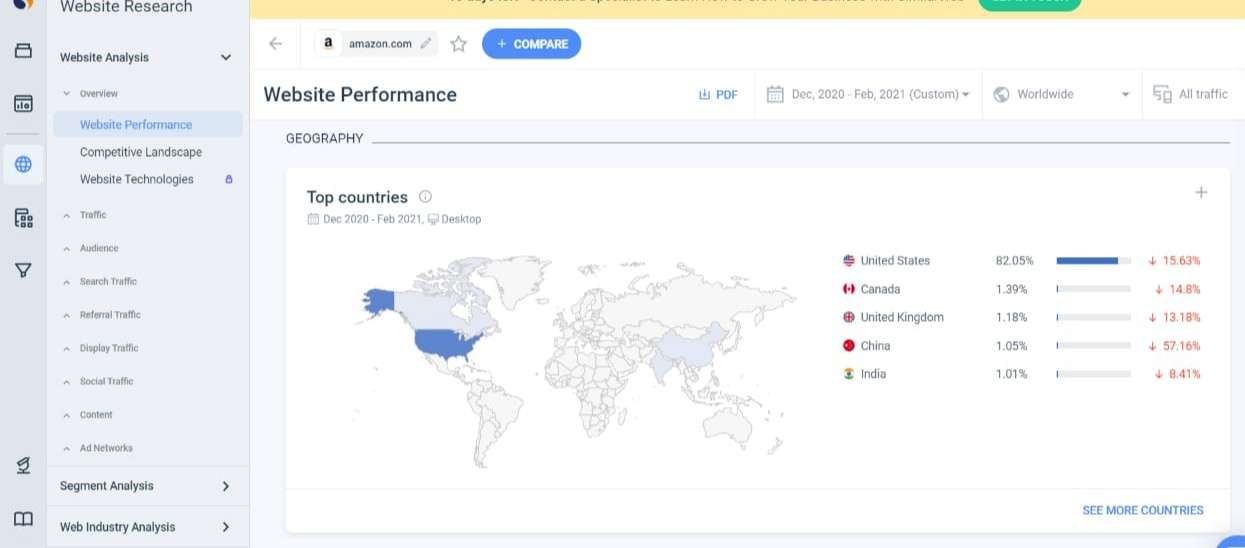Screen dimensions: 1245x548
Task: Open SEE MORE COUNTRIES link
Action: point(1143,510)
